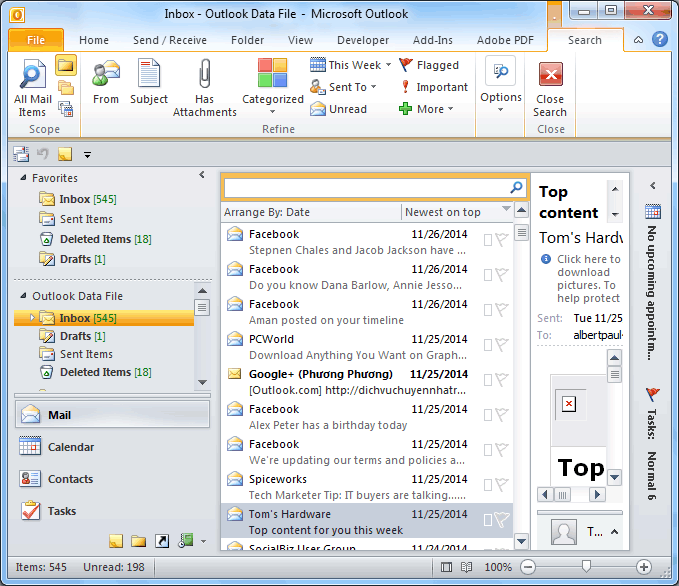
Task: Collapse the Favorites group
Action: point(23,178)
